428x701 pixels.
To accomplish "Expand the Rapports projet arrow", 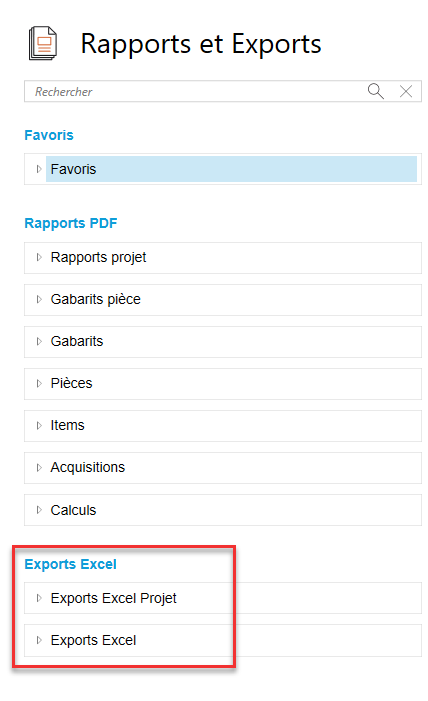I will coord(39,257).
